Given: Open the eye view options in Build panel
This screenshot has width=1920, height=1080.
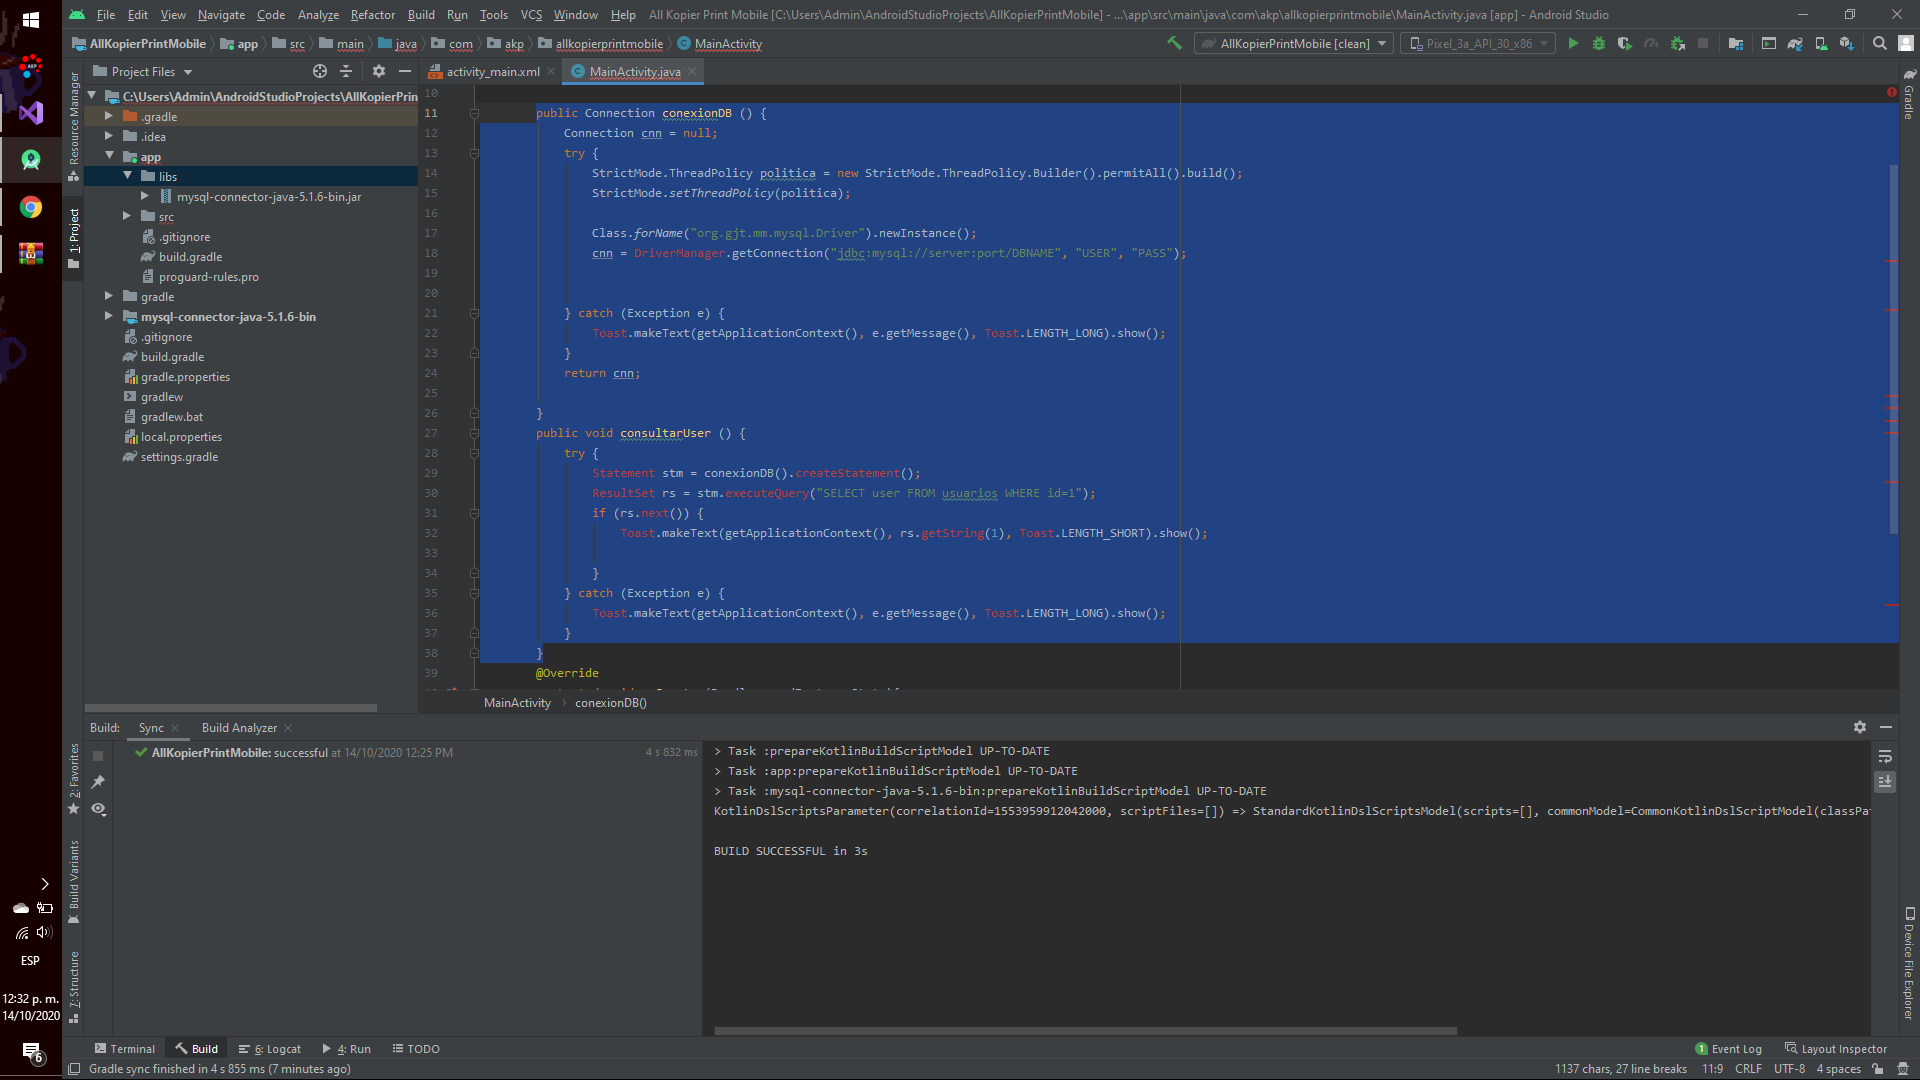Looking at the screenshot, I should 98,809.
